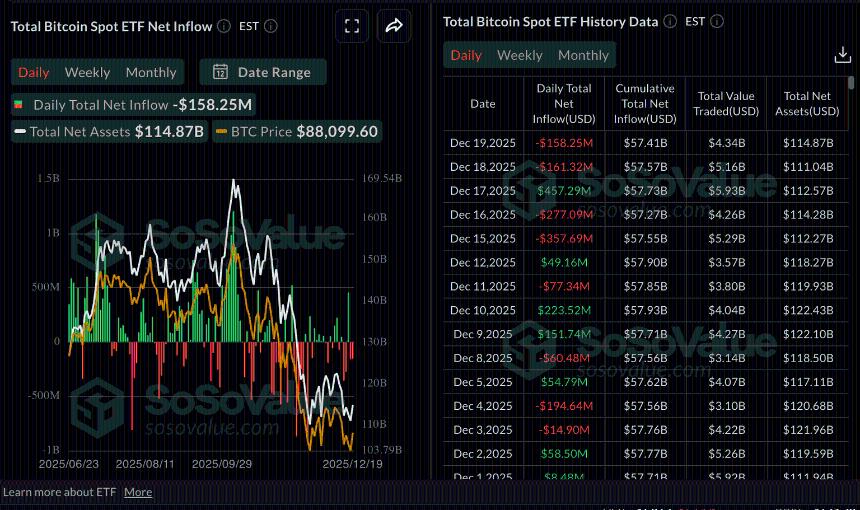Open EST info icon in Net Inflow panel
The height and width of the screenshot is (510, 860).
click(271, 26)
